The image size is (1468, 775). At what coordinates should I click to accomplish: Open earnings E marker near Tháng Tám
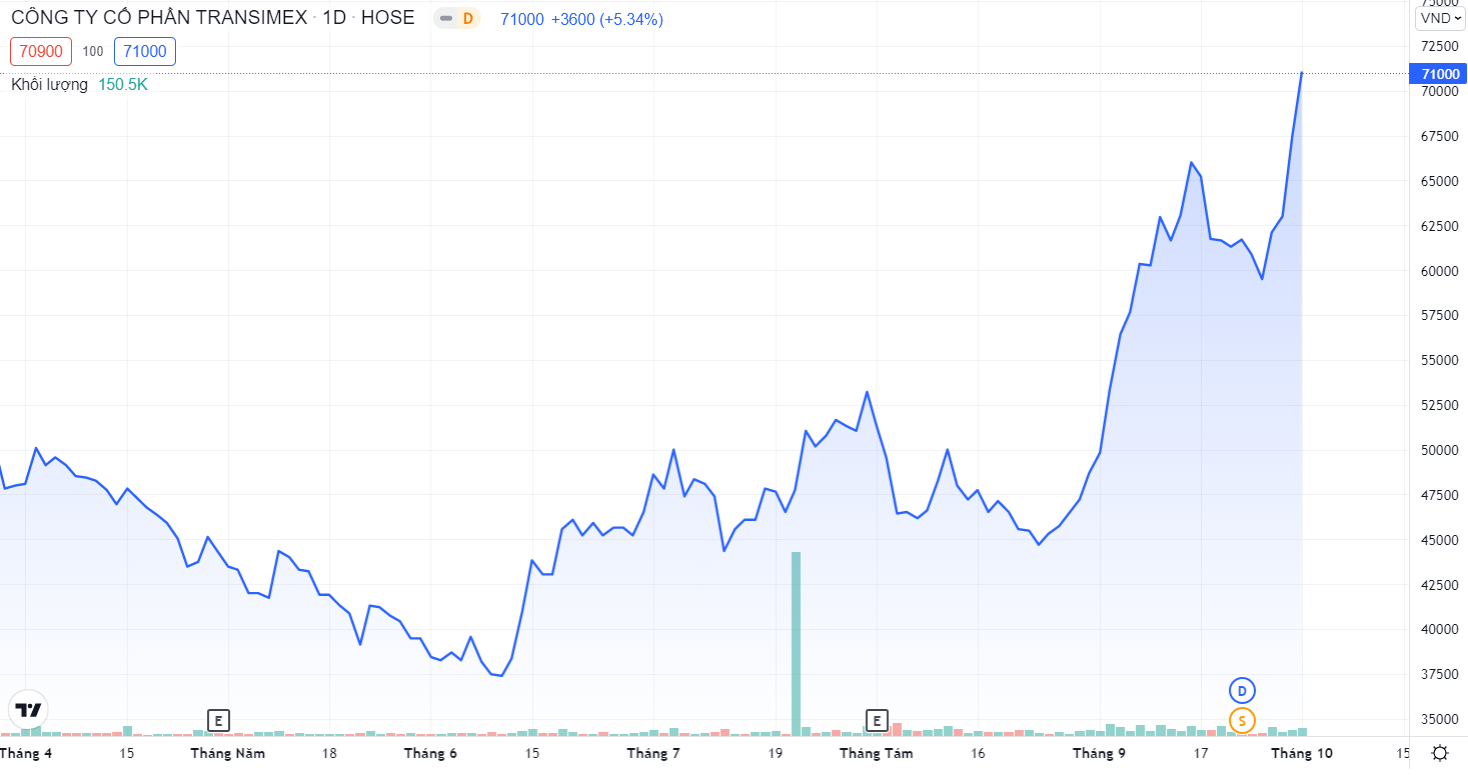(876, 720)
